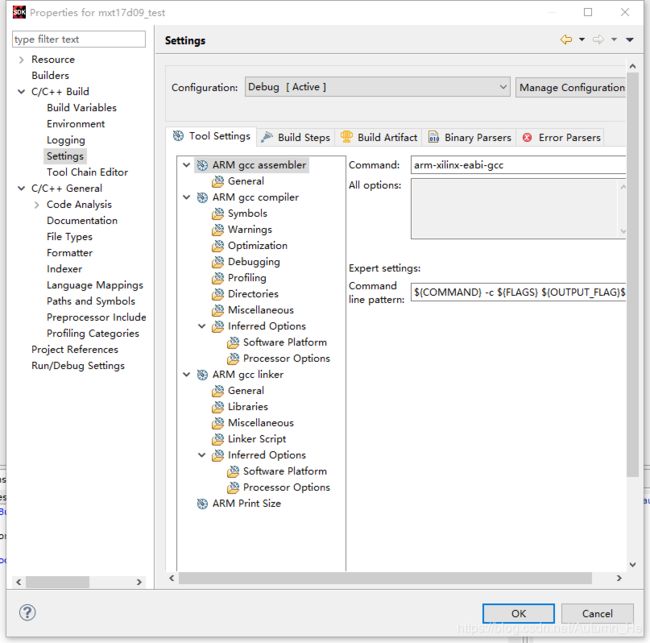Click the ARM gcc assembler tool icon
650x643 pixels.
[202, 165]
